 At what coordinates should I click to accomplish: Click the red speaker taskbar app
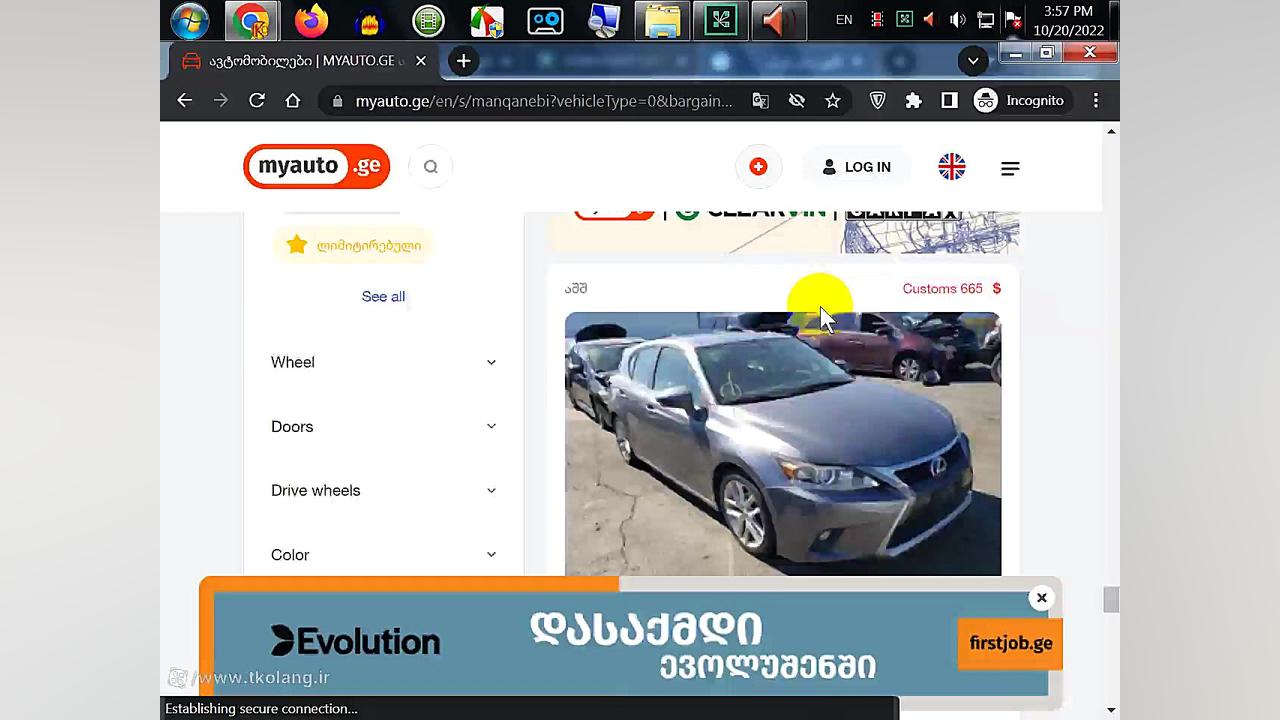778,20
